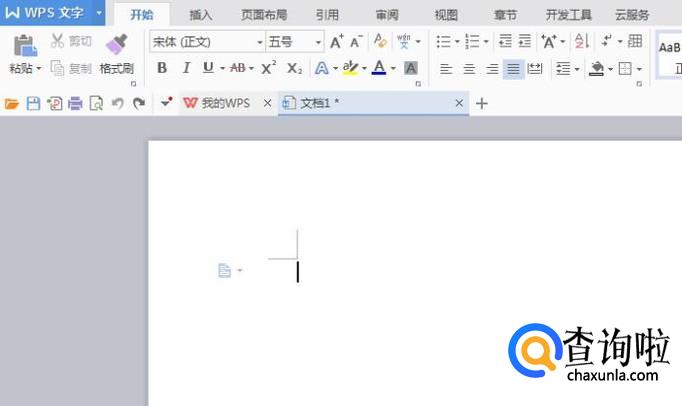Click the Clear Formatting eraser icon
This screenshot has width=682, height=406.
pyautogui.click(x=380, y=41)
